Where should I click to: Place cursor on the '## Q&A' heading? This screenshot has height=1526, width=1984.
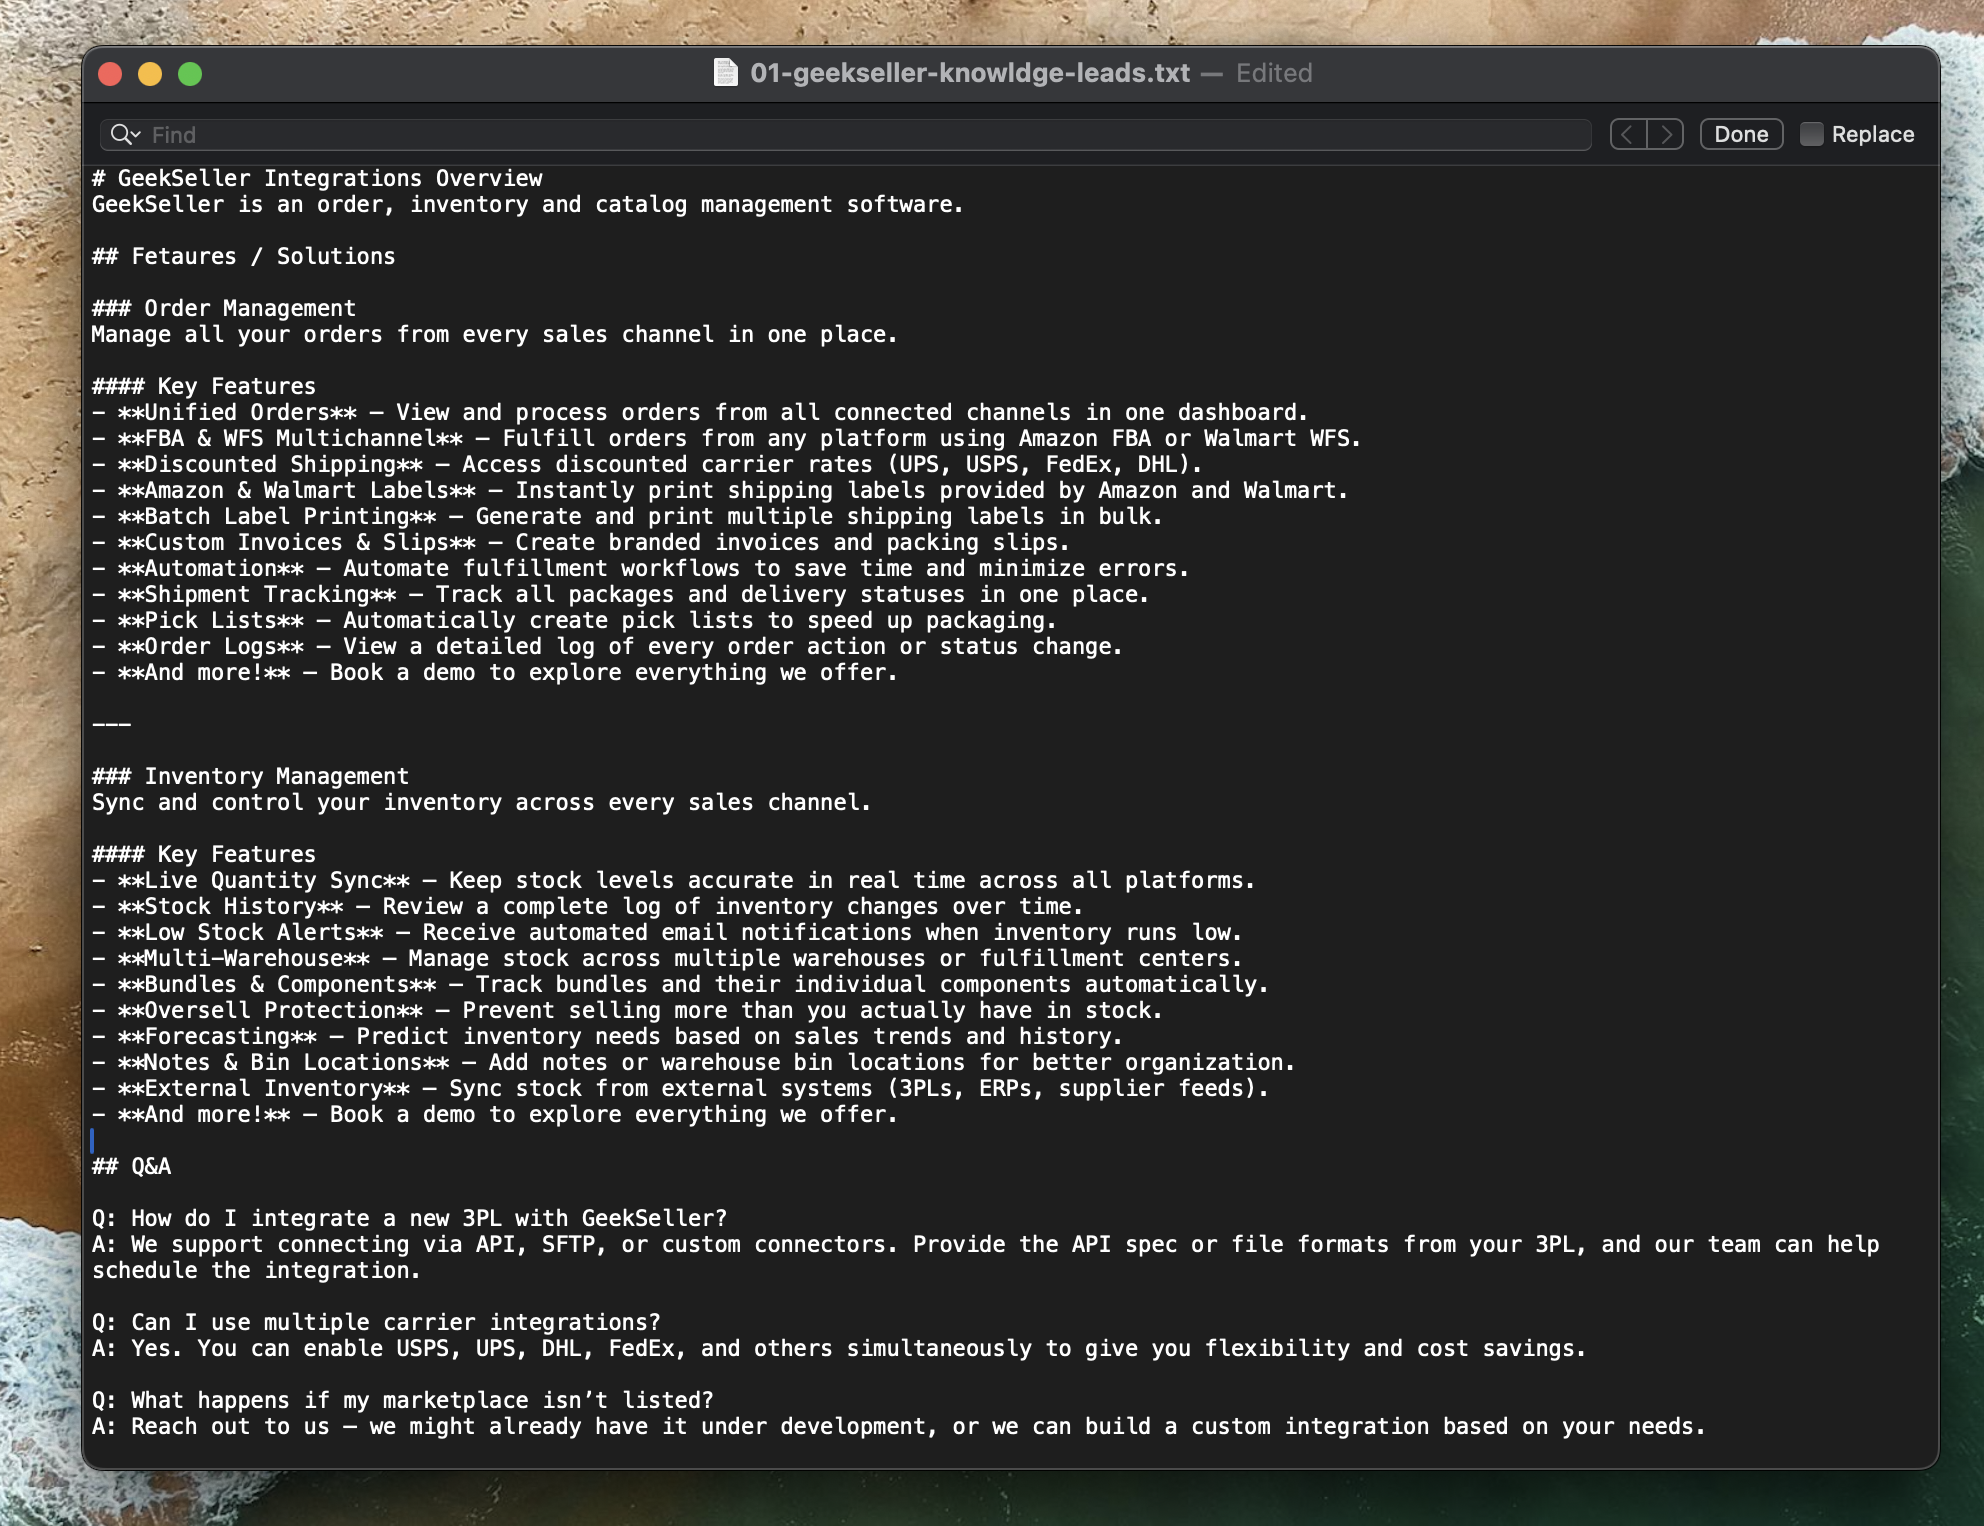pyautogui.click(x=131, y=1166)
